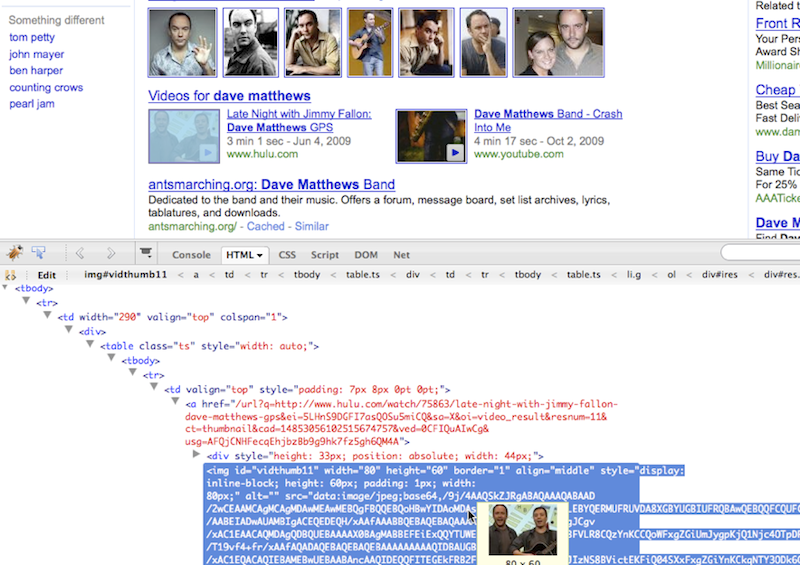Image resolution: width=800 pixels, height=565 pixels.
Task: Open the pearl jam related search
Action: click(x=32, y=104)
